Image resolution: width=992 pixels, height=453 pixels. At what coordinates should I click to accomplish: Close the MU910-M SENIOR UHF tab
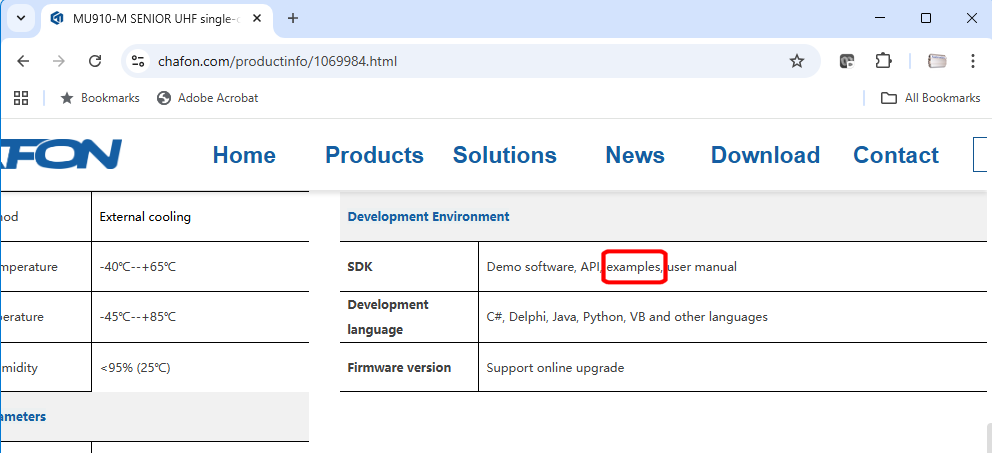coord(257,18)
